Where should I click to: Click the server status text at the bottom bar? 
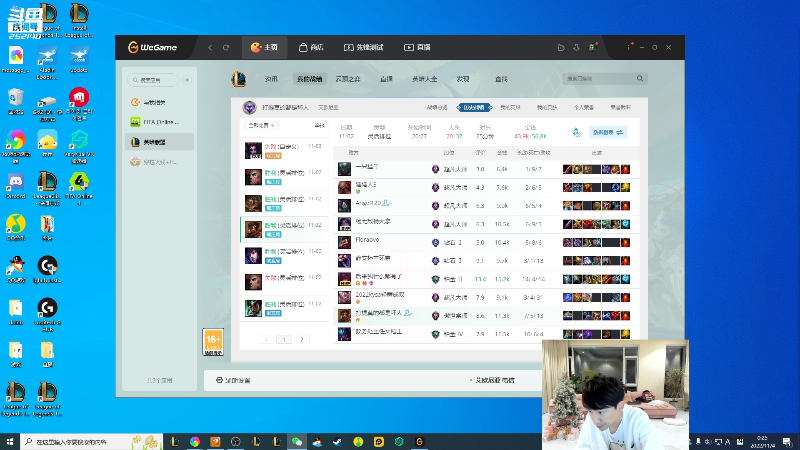(492, 381)
